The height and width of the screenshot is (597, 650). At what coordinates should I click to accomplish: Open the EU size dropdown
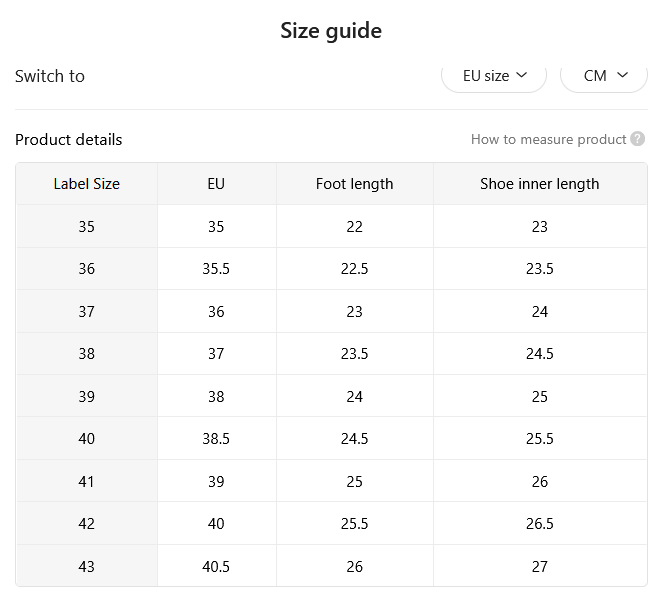pos(494,76)
